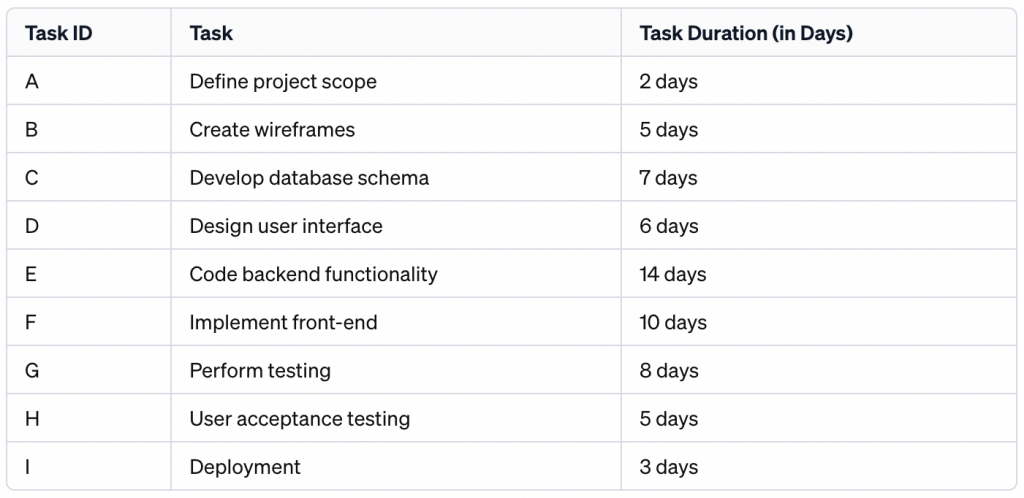Click the Task ID cell labeled A
Viewport: 1024px width, 498px height.
[32, 82]
